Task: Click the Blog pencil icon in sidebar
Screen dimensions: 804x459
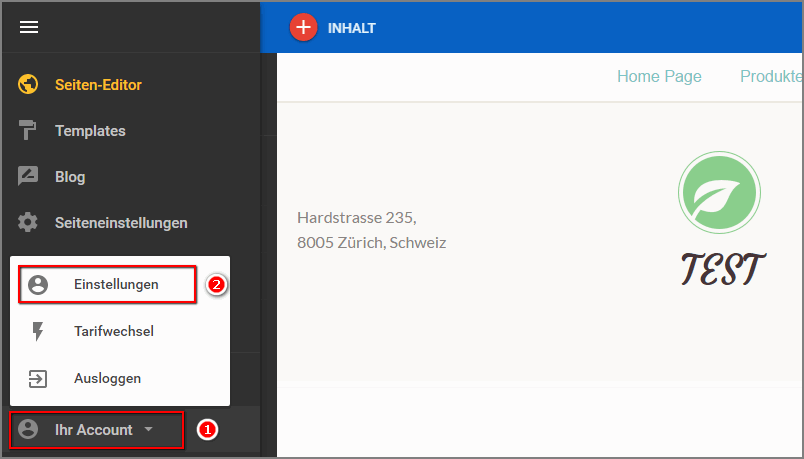Action: tap(29, 177)
